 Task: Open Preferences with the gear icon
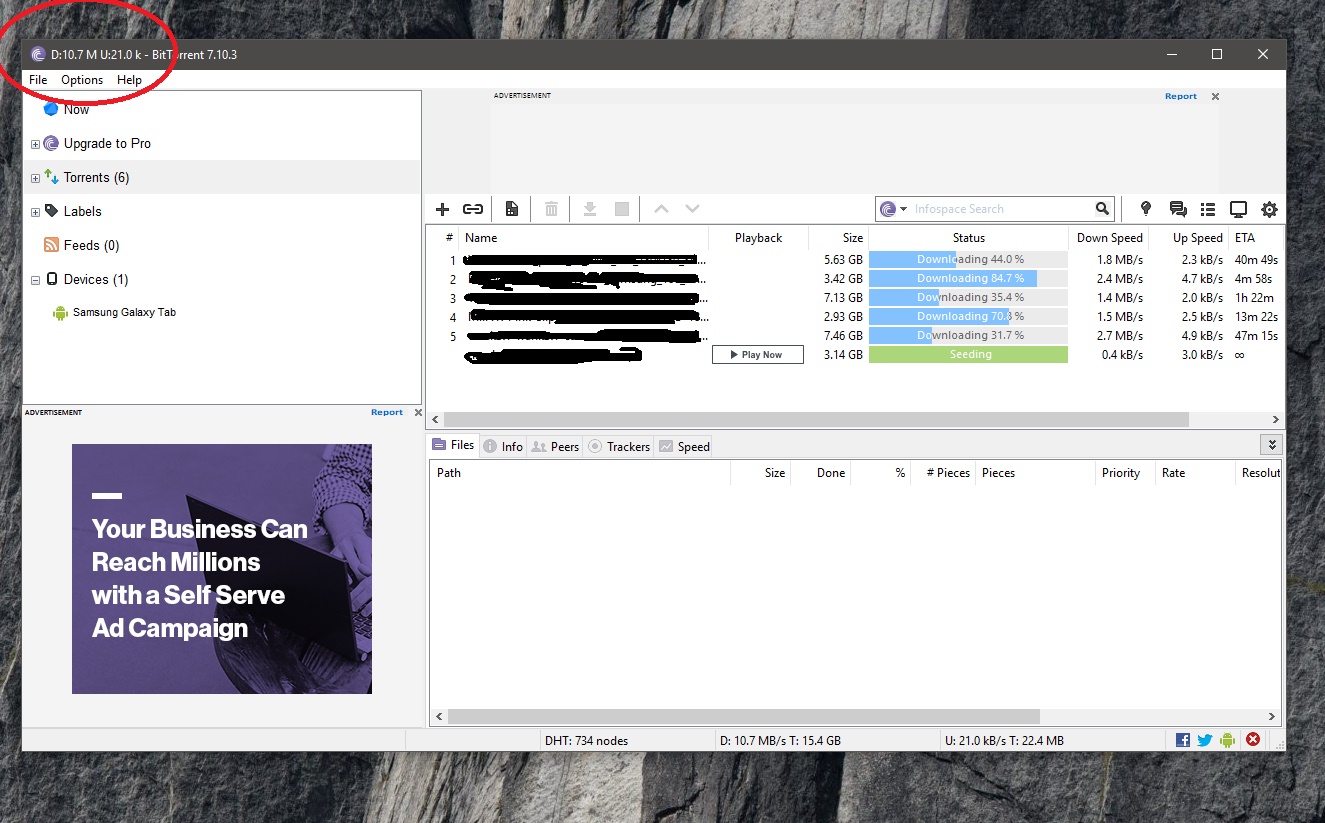pos(1269,209)
